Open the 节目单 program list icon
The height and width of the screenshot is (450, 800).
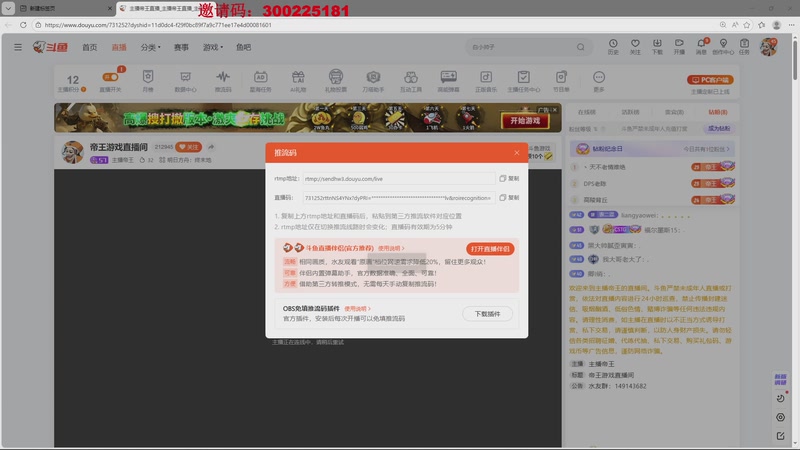coord(561,81)
